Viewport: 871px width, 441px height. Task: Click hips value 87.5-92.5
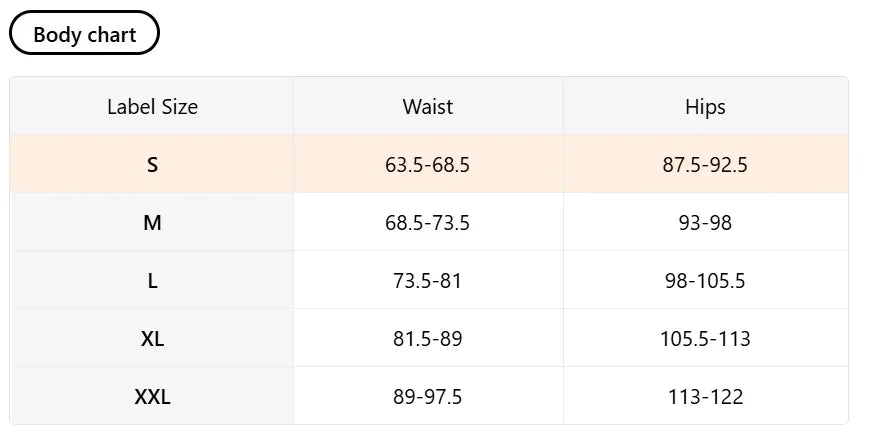705,164
